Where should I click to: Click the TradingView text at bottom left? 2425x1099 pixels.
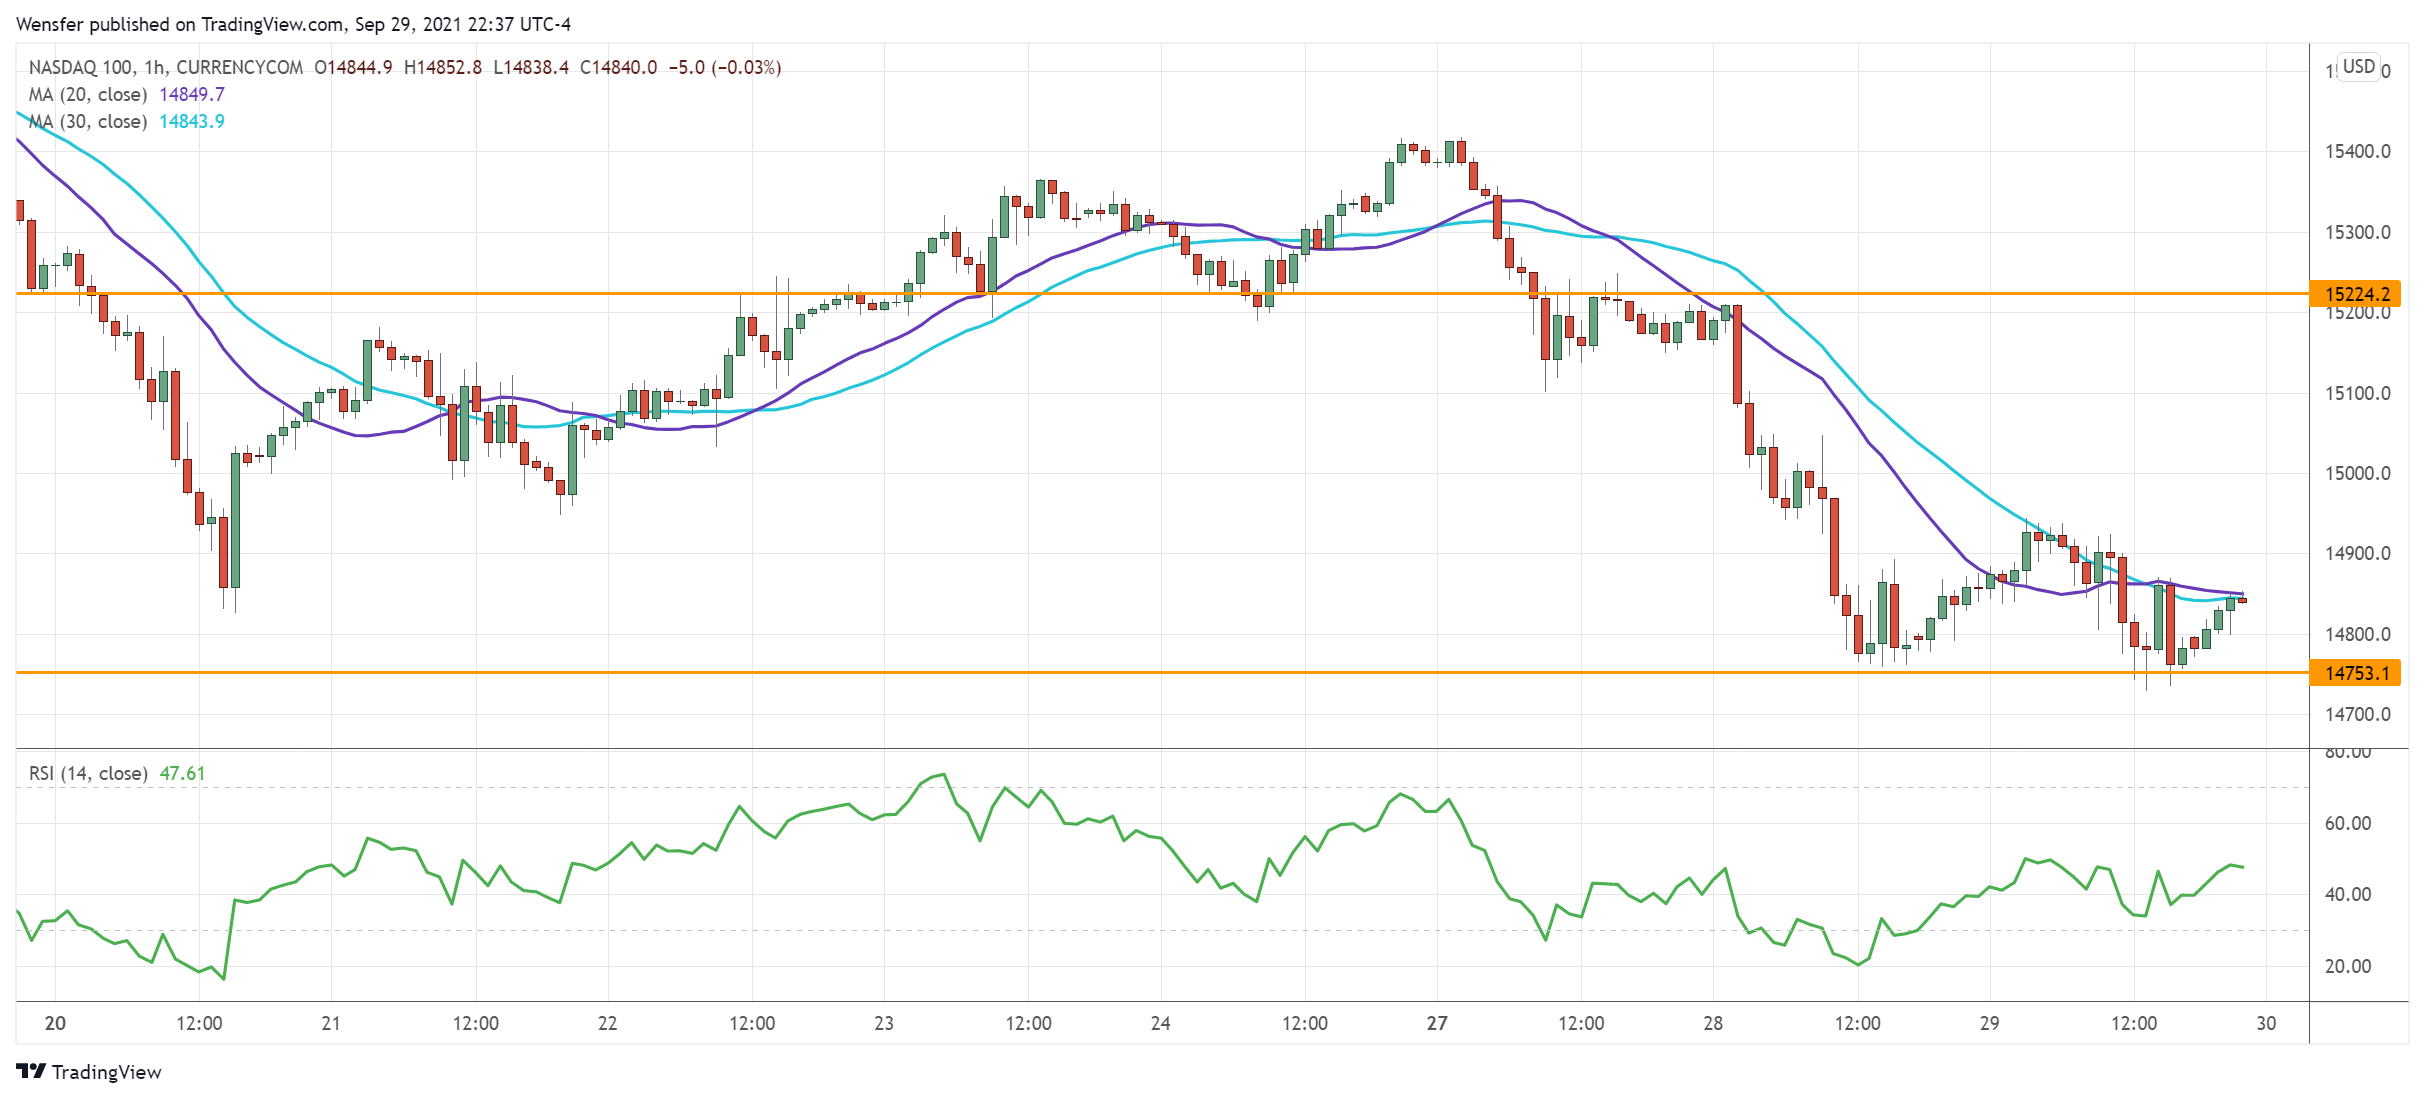coord(106,1072)
